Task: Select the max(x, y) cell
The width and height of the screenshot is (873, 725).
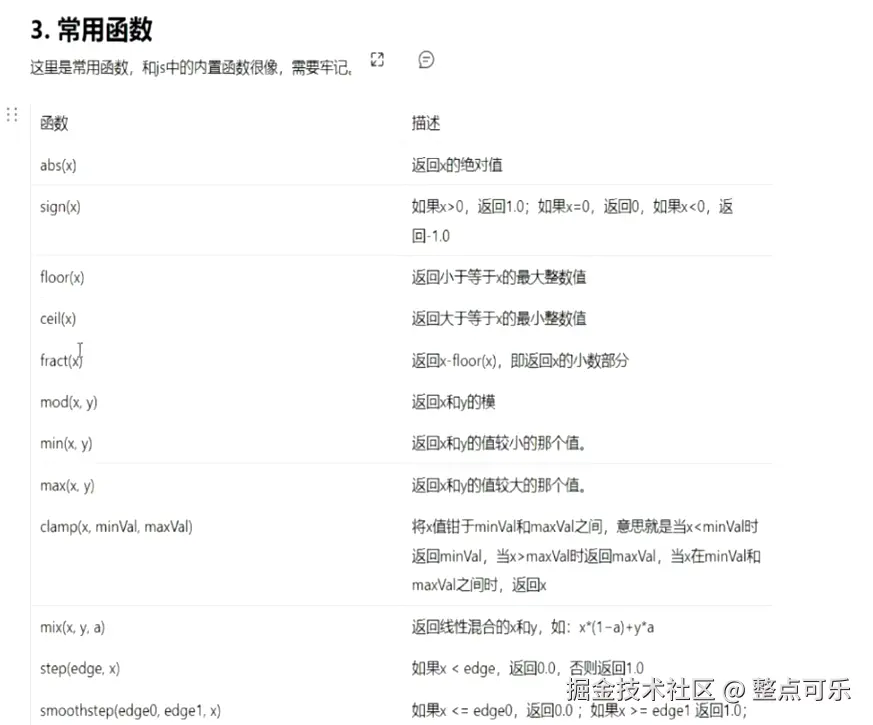Action: click(x=67, y=486)
